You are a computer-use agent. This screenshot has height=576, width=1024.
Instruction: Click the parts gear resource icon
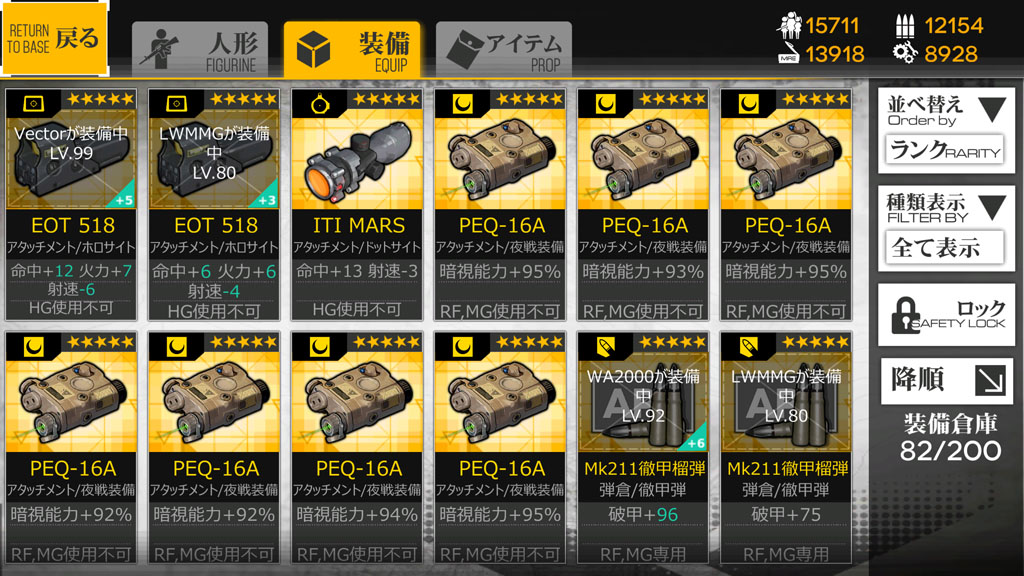pos(904,53)
